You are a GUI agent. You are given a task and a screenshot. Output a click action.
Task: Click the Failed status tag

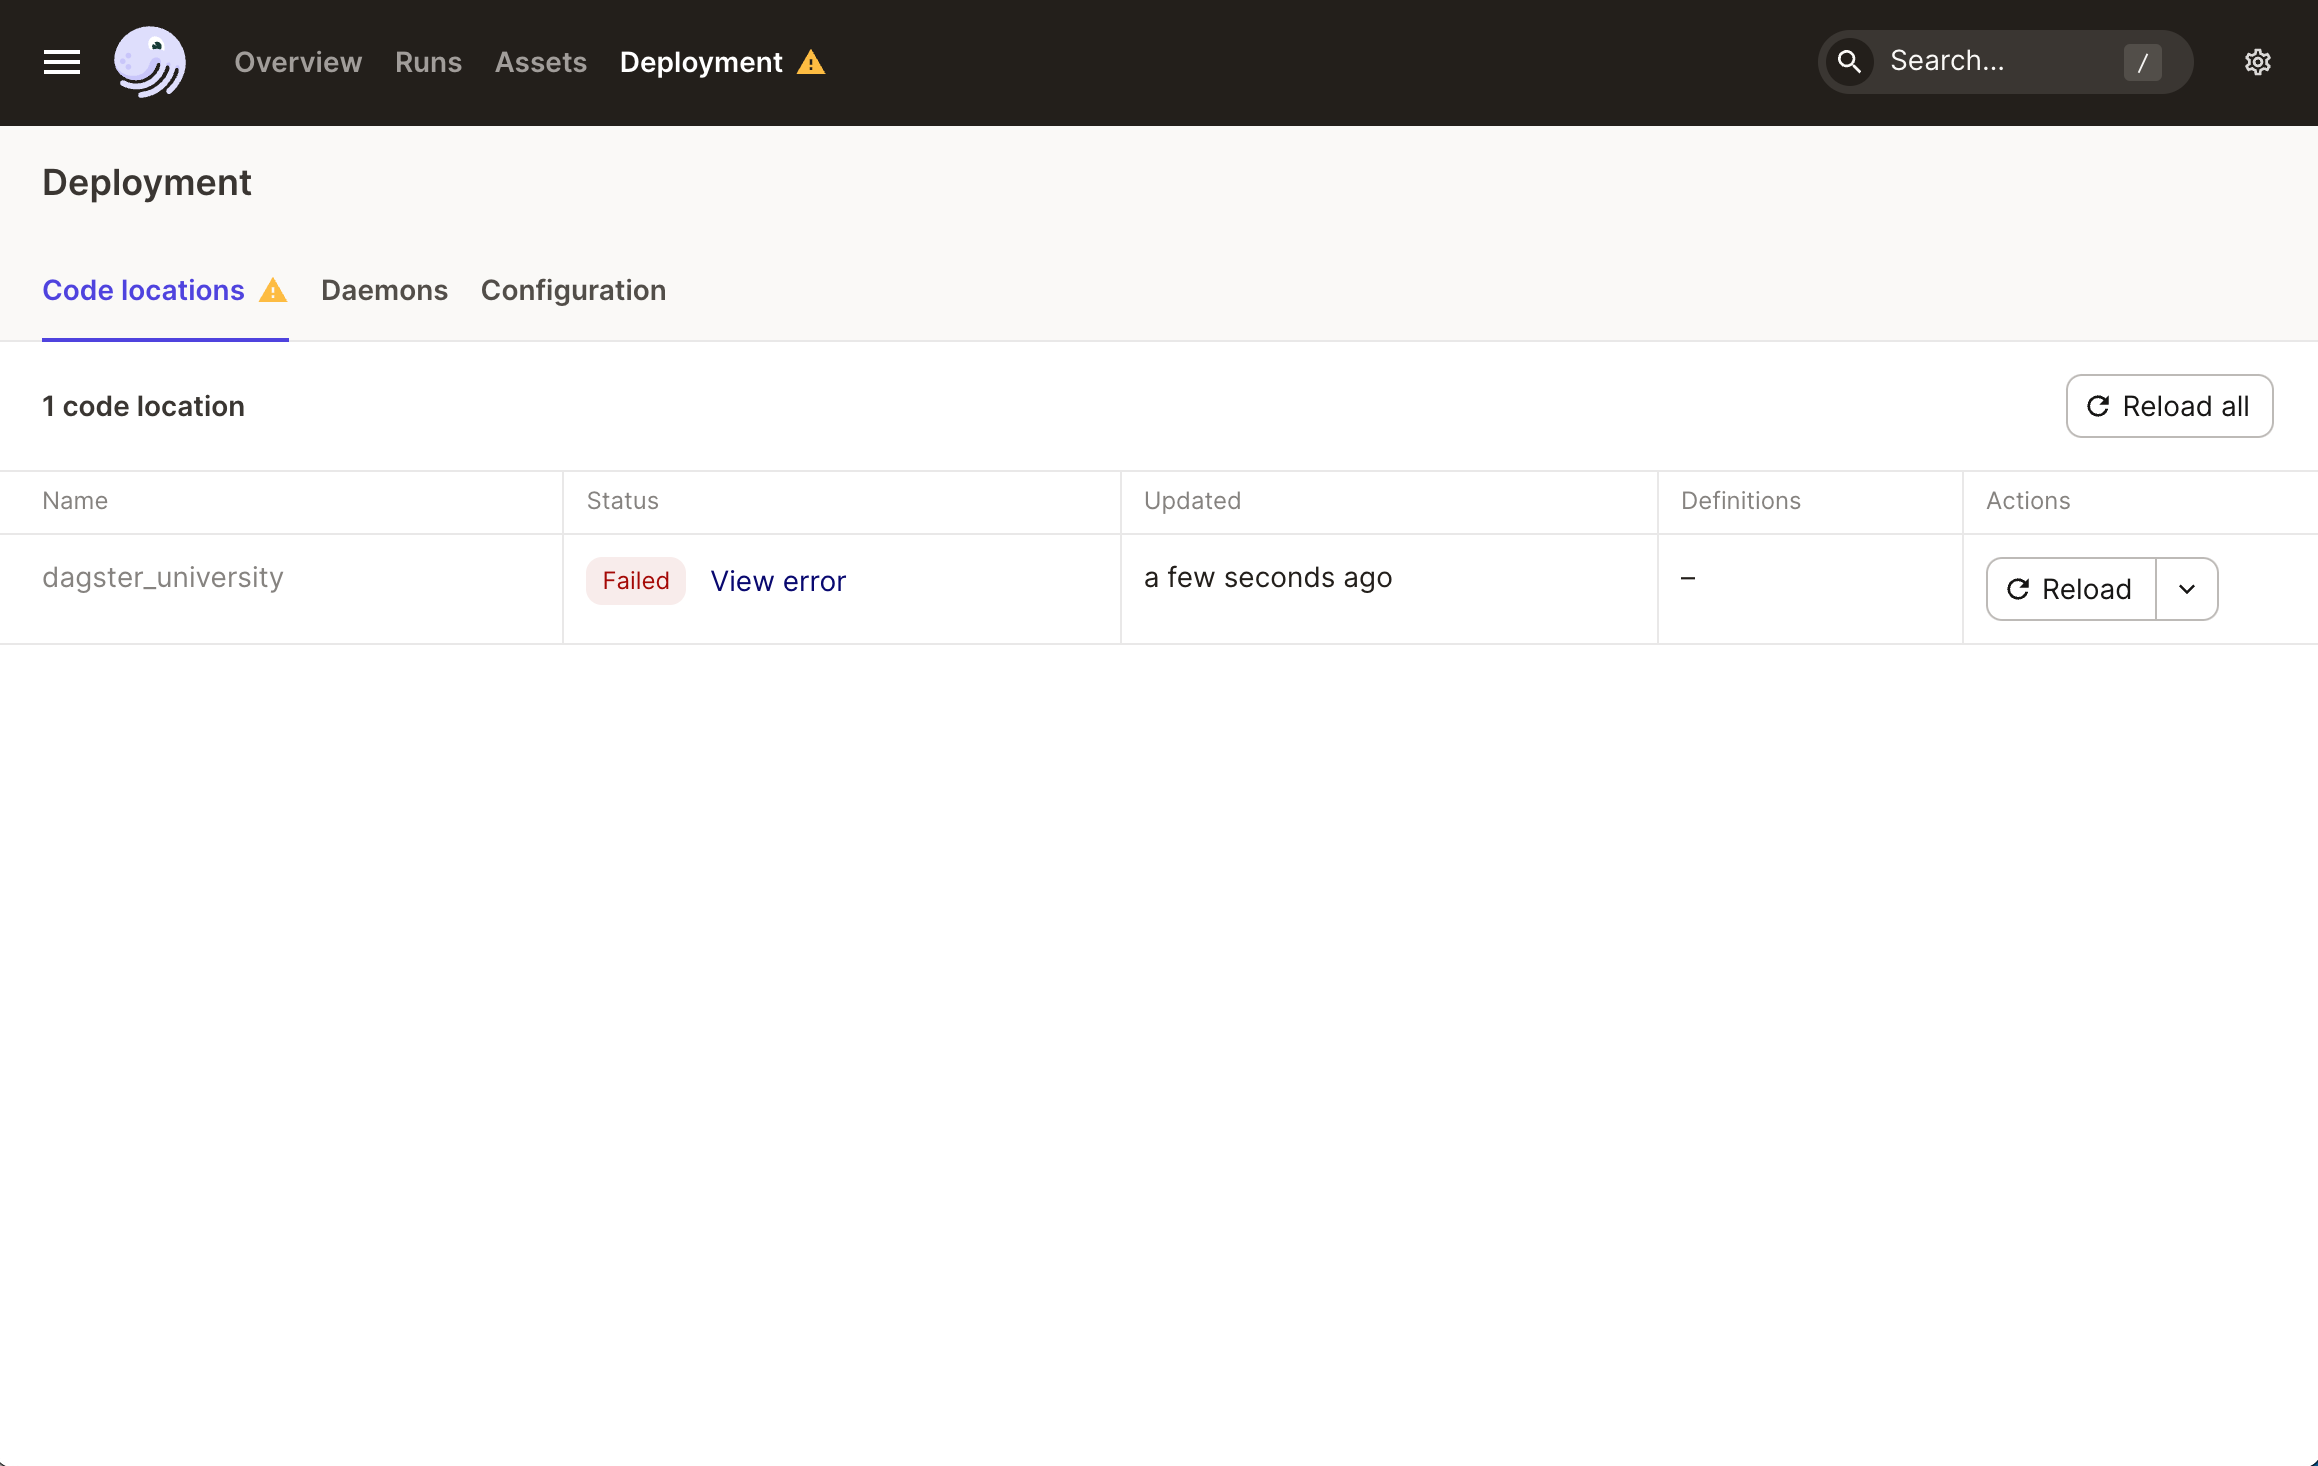pyautogui.click(x=636, y=581)
